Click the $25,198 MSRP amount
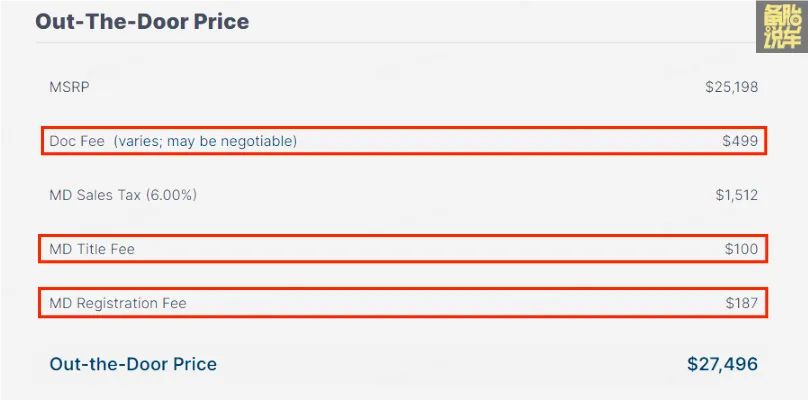 click(731, 87)
